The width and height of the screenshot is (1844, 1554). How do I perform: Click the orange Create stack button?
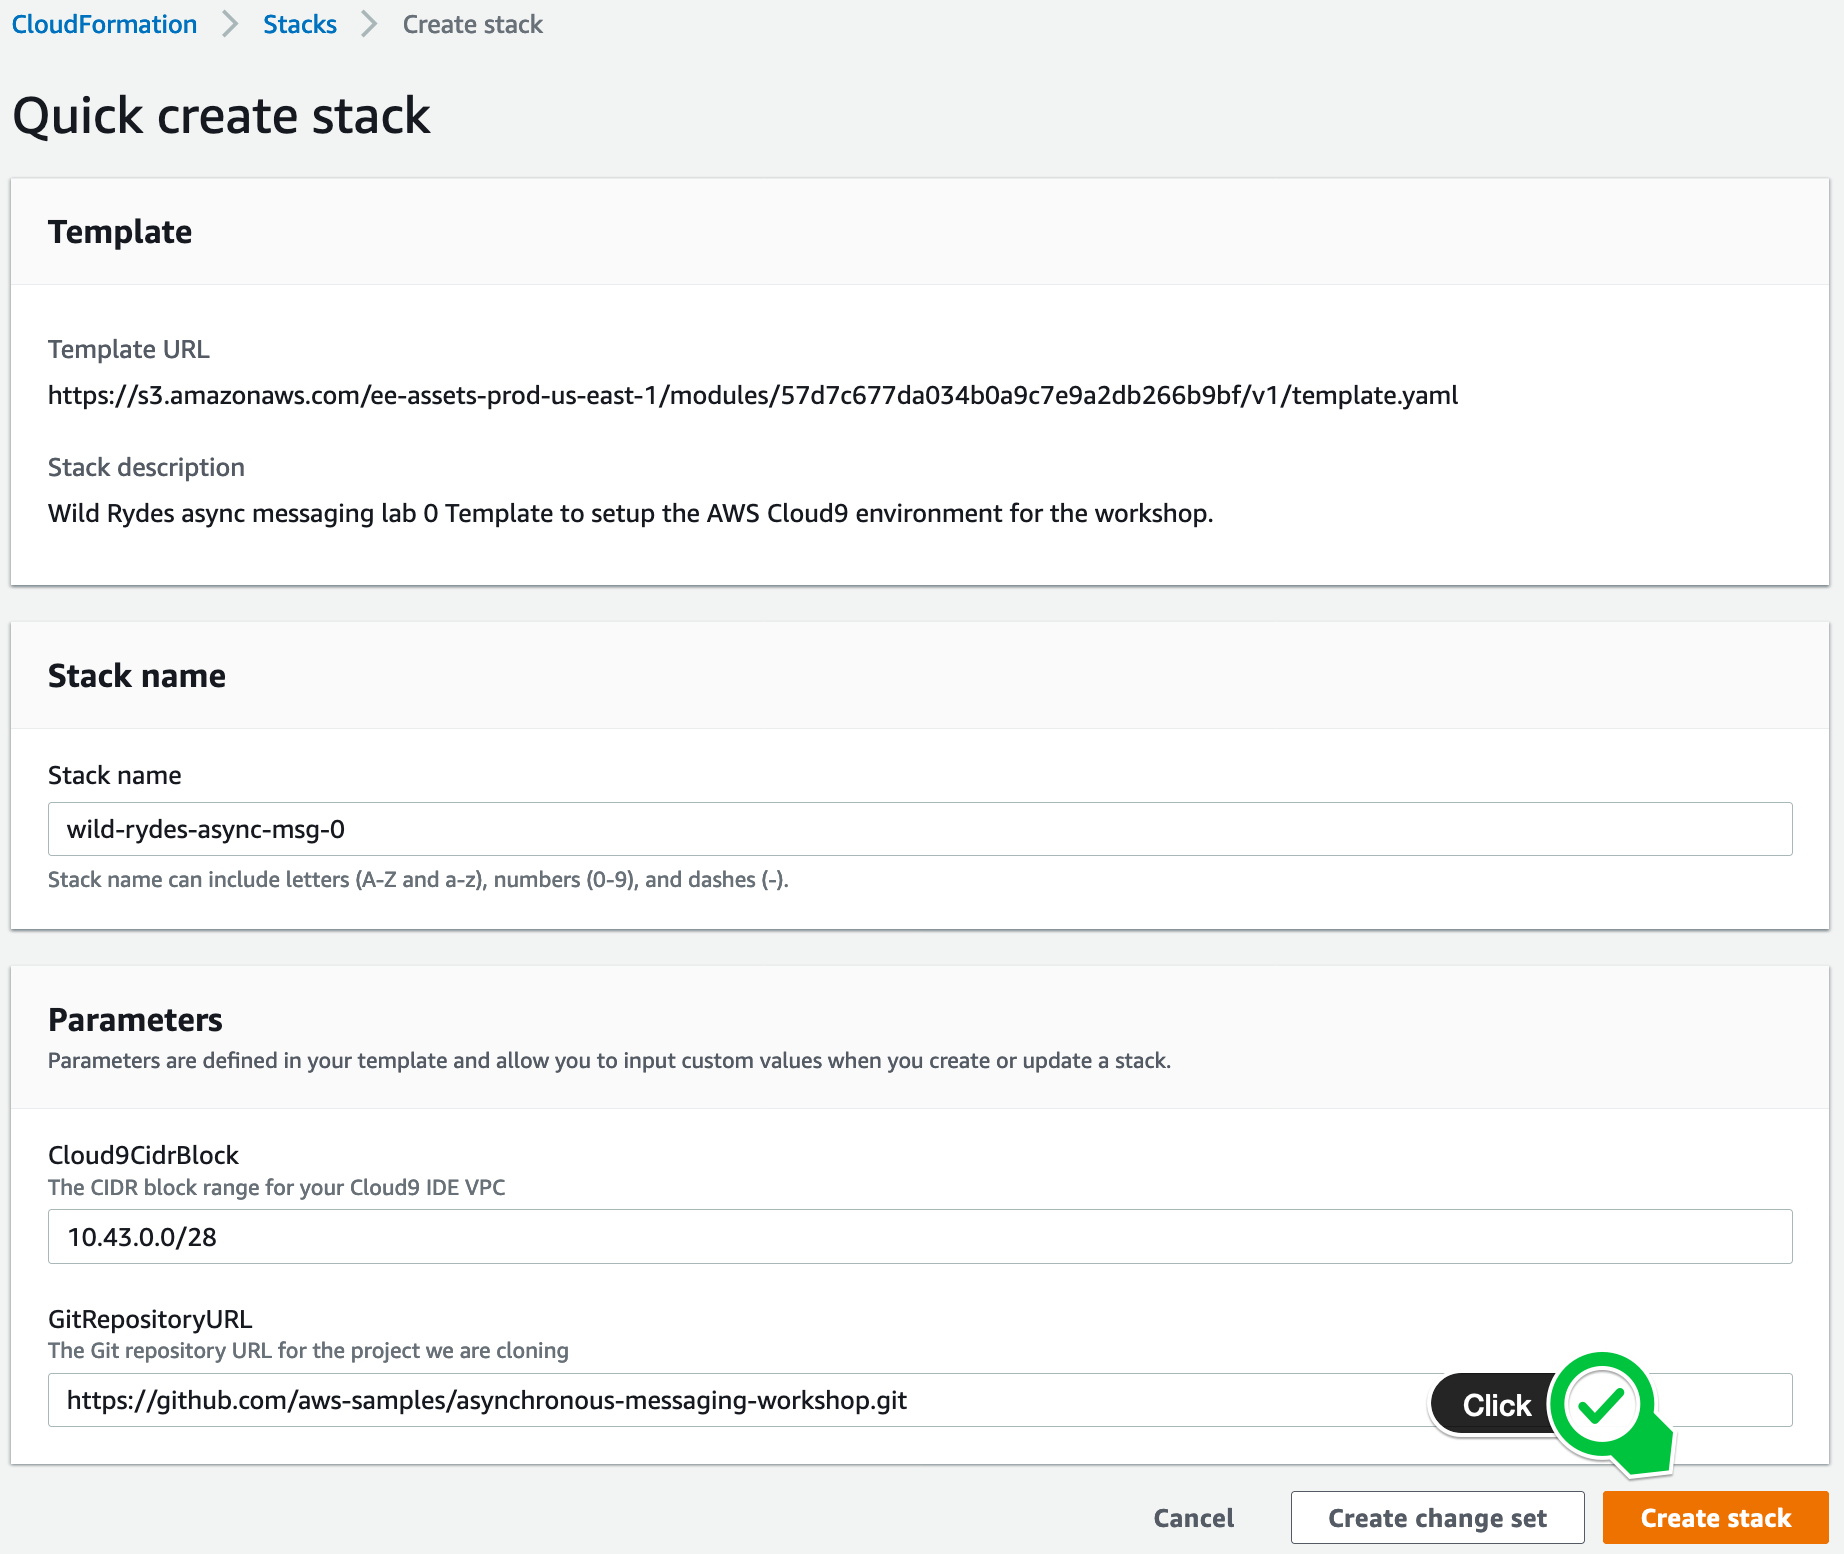[x=1715, y=1518]
